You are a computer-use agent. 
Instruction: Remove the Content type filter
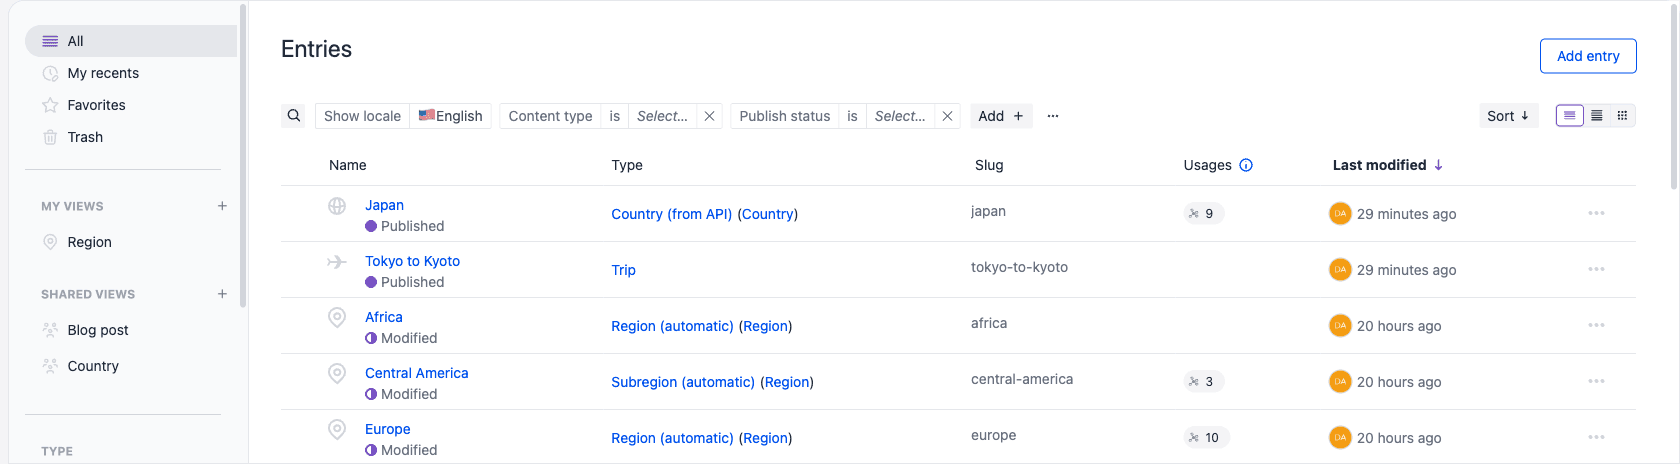(709, 116)
